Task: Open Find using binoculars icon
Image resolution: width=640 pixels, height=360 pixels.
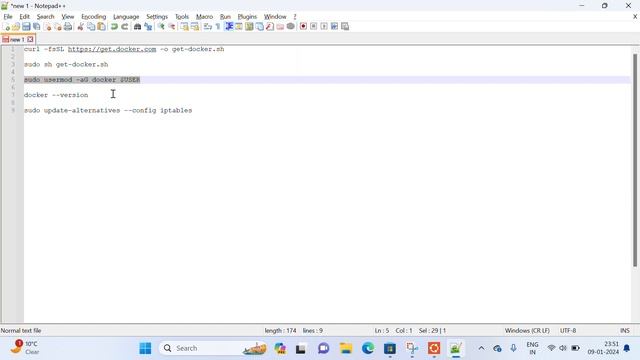Action: pos(137,27)
